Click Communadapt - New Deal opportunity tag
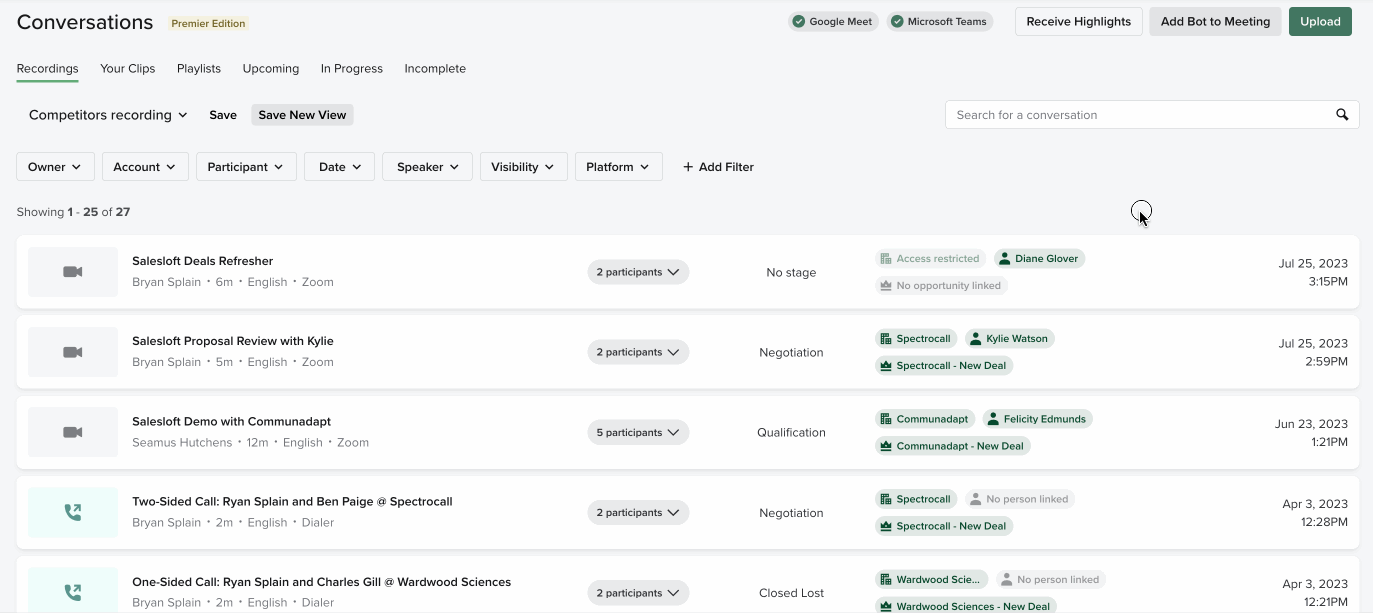The height and width of the screenshot is (613, 1373). click(952, 446)
